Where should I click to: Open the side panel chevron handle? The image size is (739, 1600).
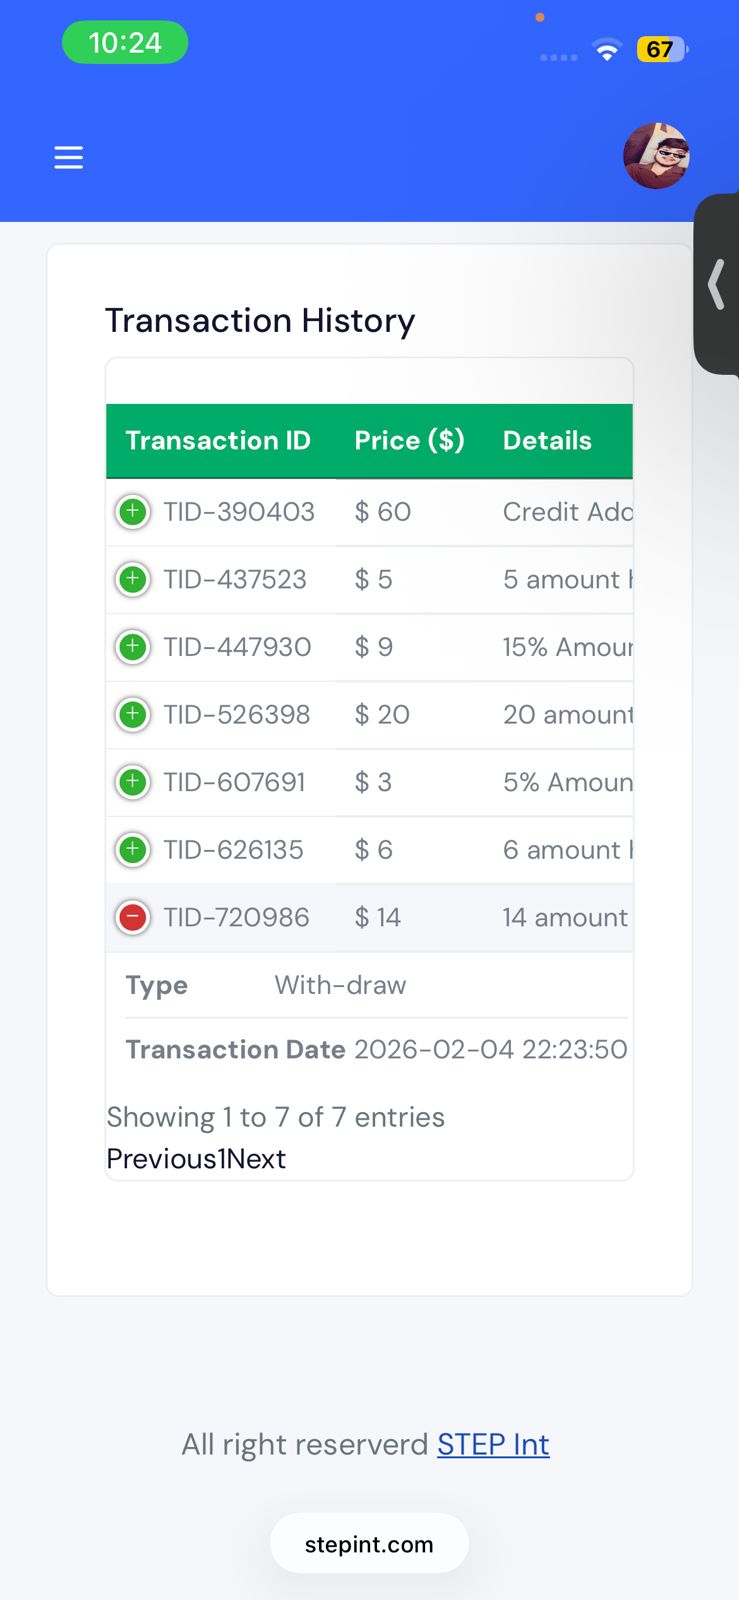click(x=716, y=285)
